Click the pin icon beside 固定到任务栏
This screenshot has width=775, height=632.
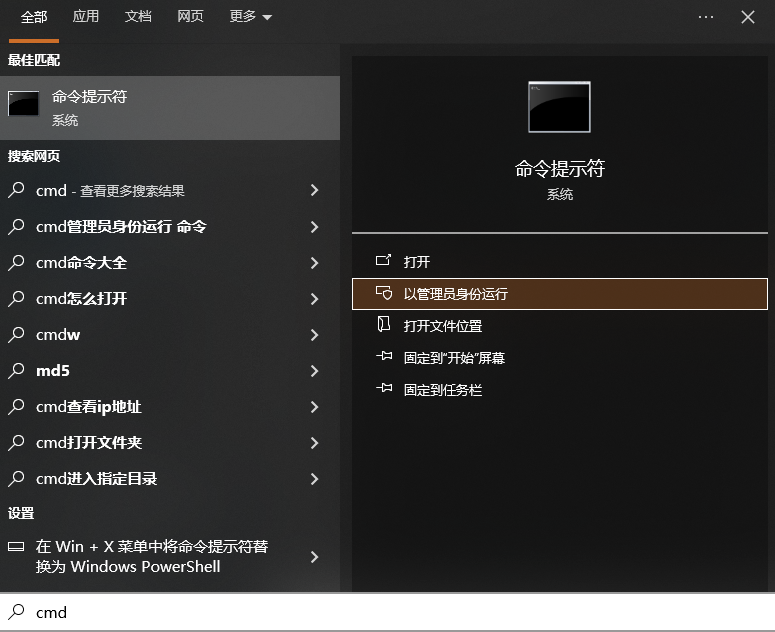point(384,388)
